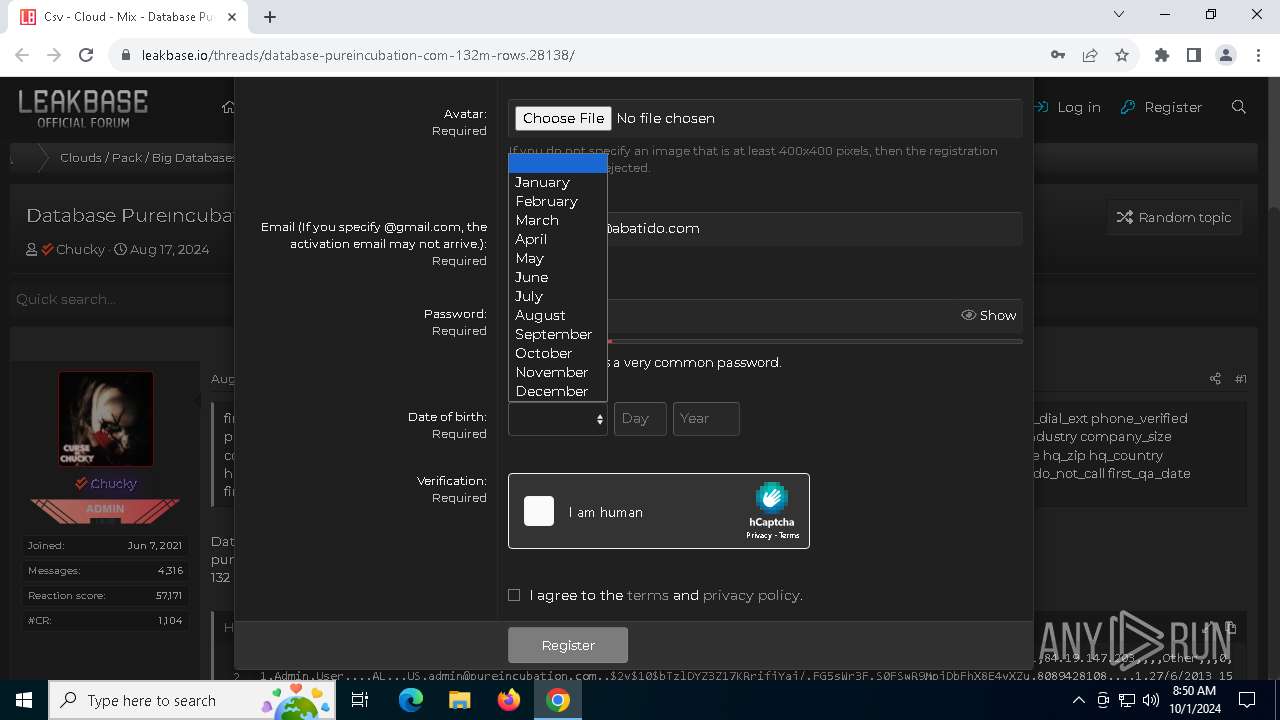Open the Chrome profile avatar
This screenshot has width=1280, height=720.
point(1225,55)
